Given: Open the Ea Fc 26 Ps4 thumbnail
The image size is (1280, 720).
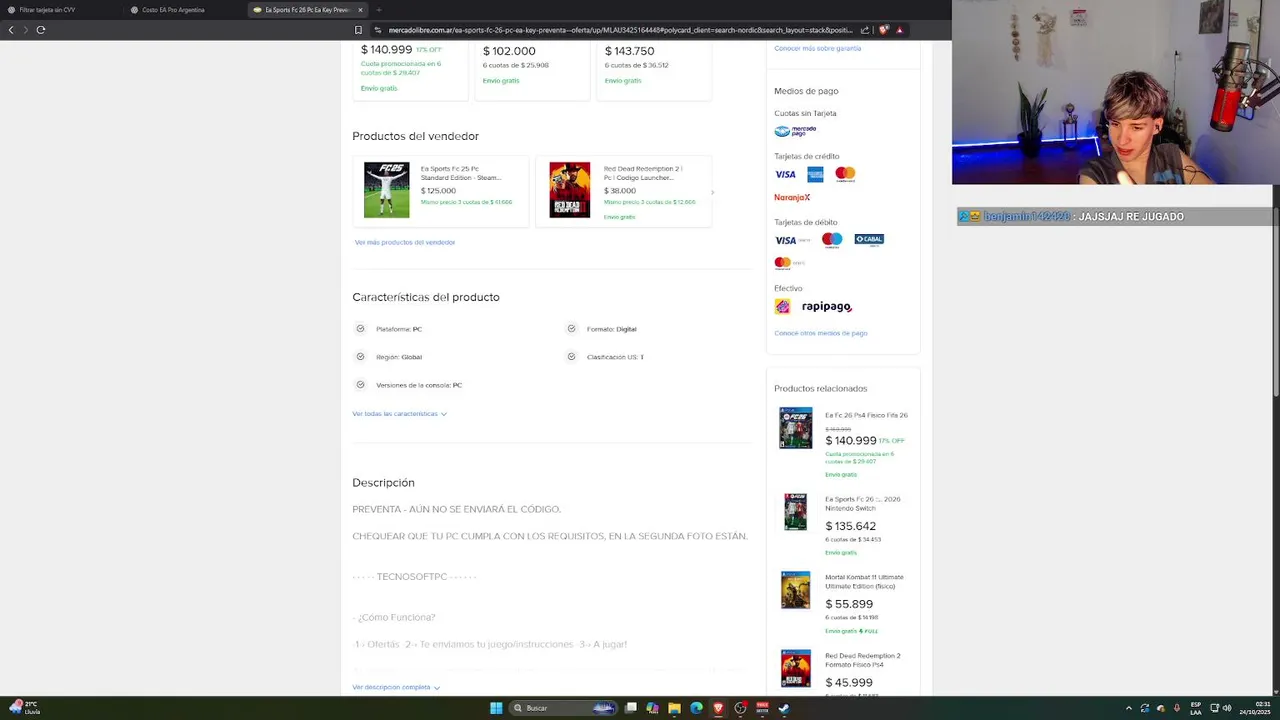Looking at the screenshot, I should (796, 428).
